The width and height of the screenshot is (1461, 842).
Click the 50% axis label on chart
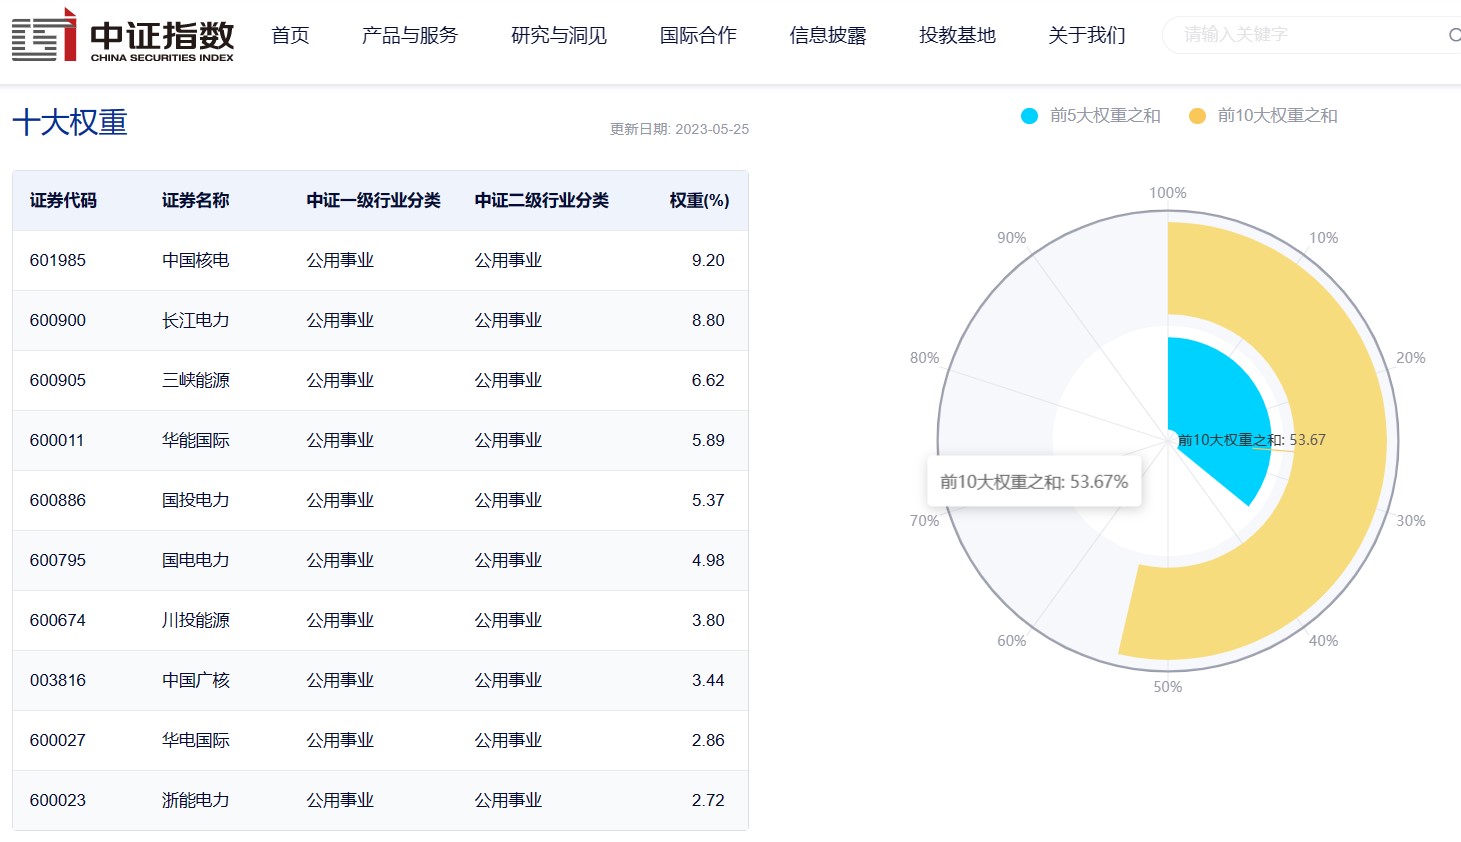1168,687
